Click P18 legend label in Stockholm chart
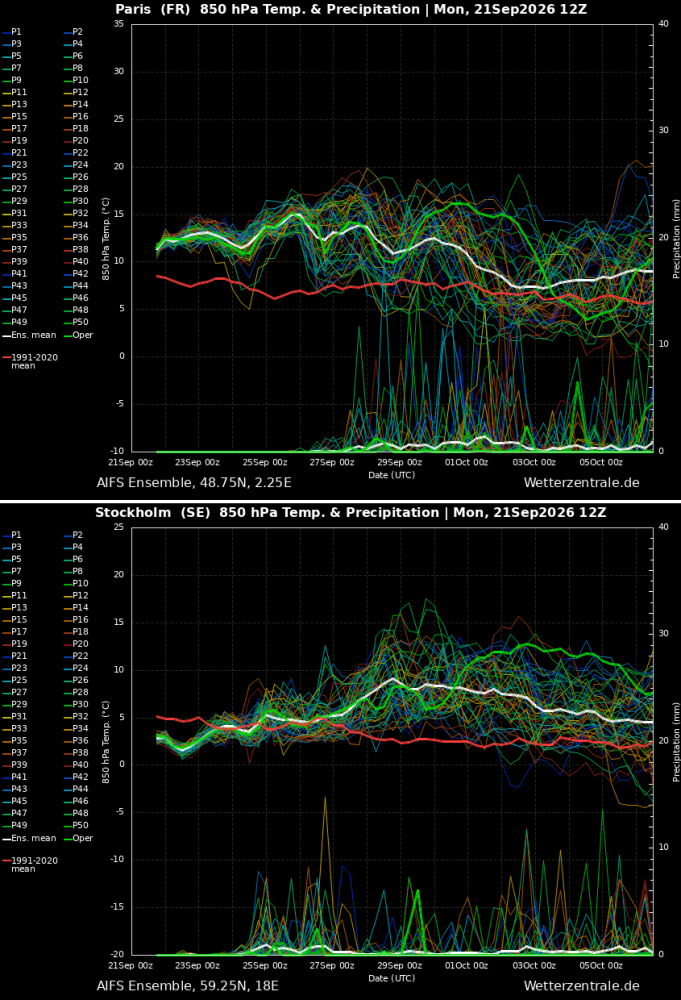 (76, 632)
